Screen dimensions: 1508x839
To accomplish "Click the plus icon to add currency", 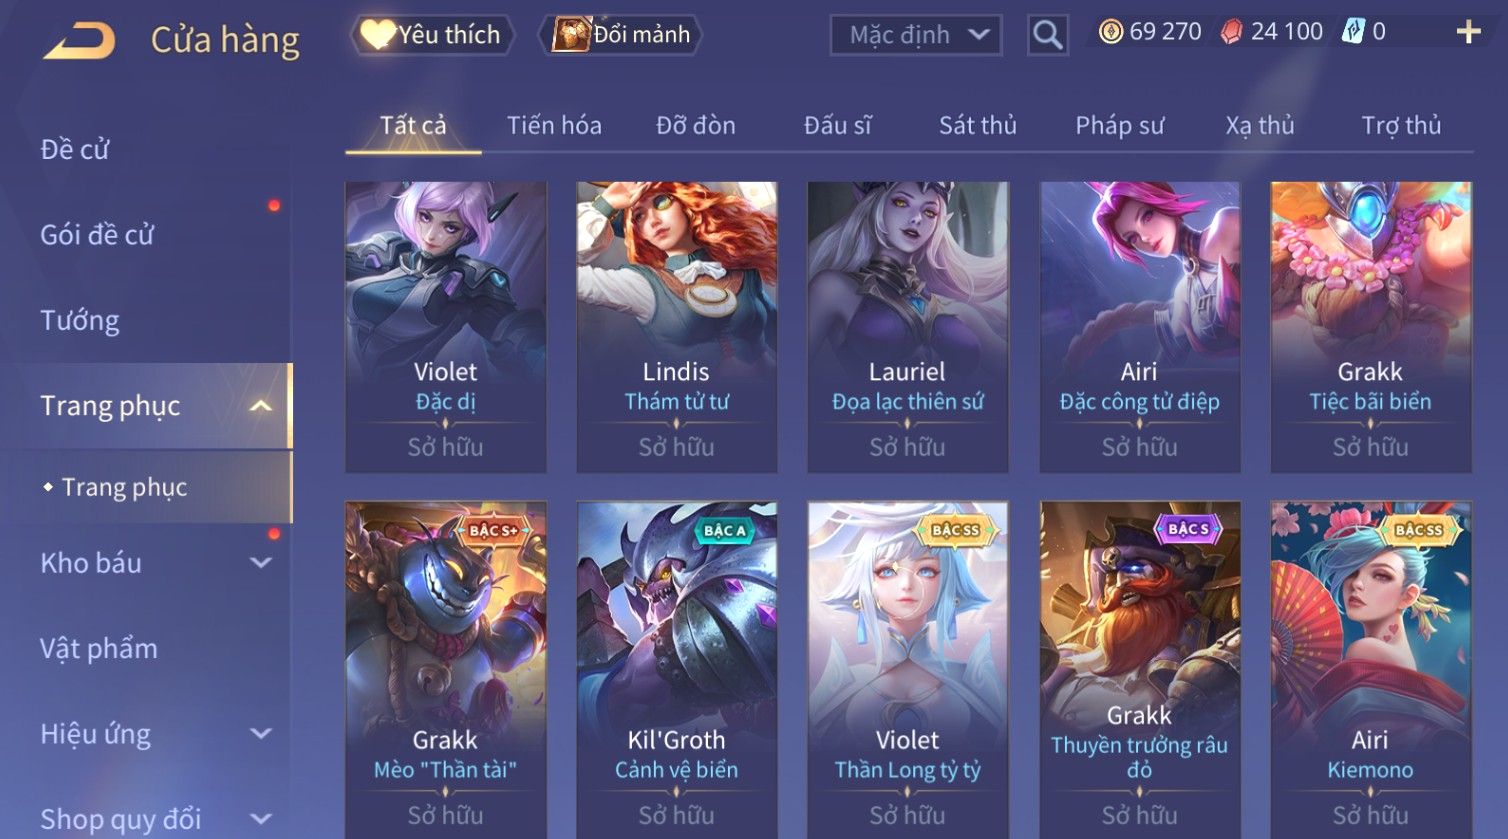I will click(x=1468, y=32).
